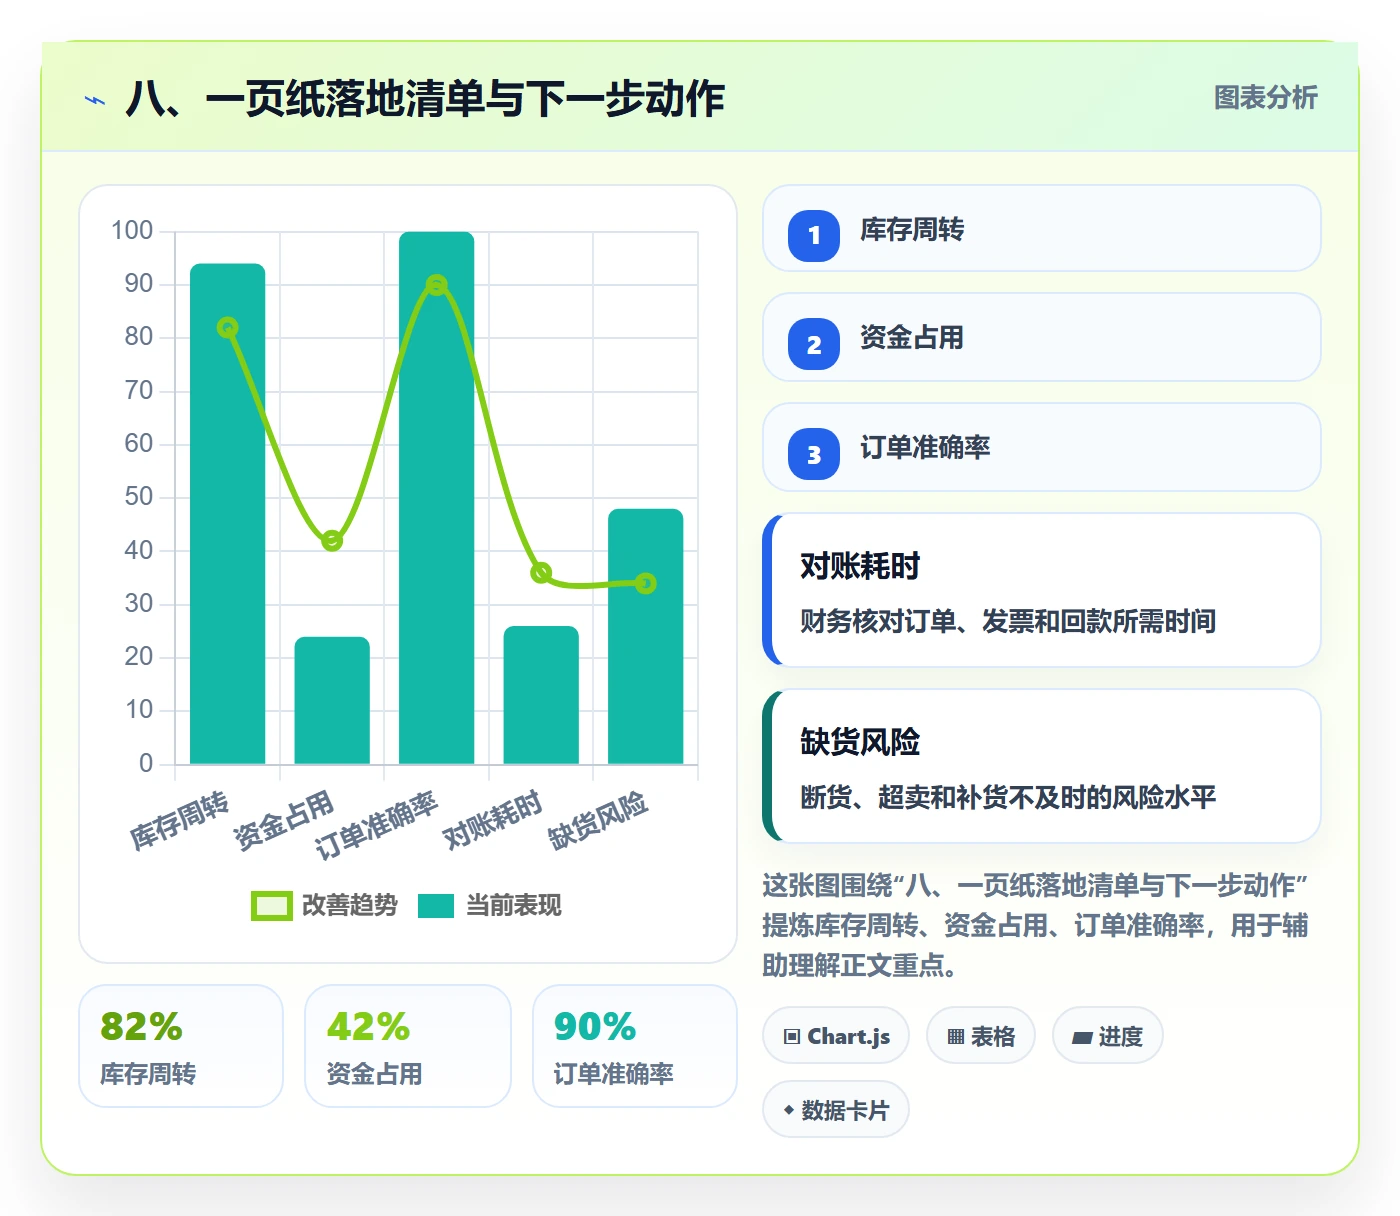Viewport: 1400px width, 1216px height.
Task: Click the x-axis label 对账耗时
Action: pyautogui.click(x=493, y=820)
